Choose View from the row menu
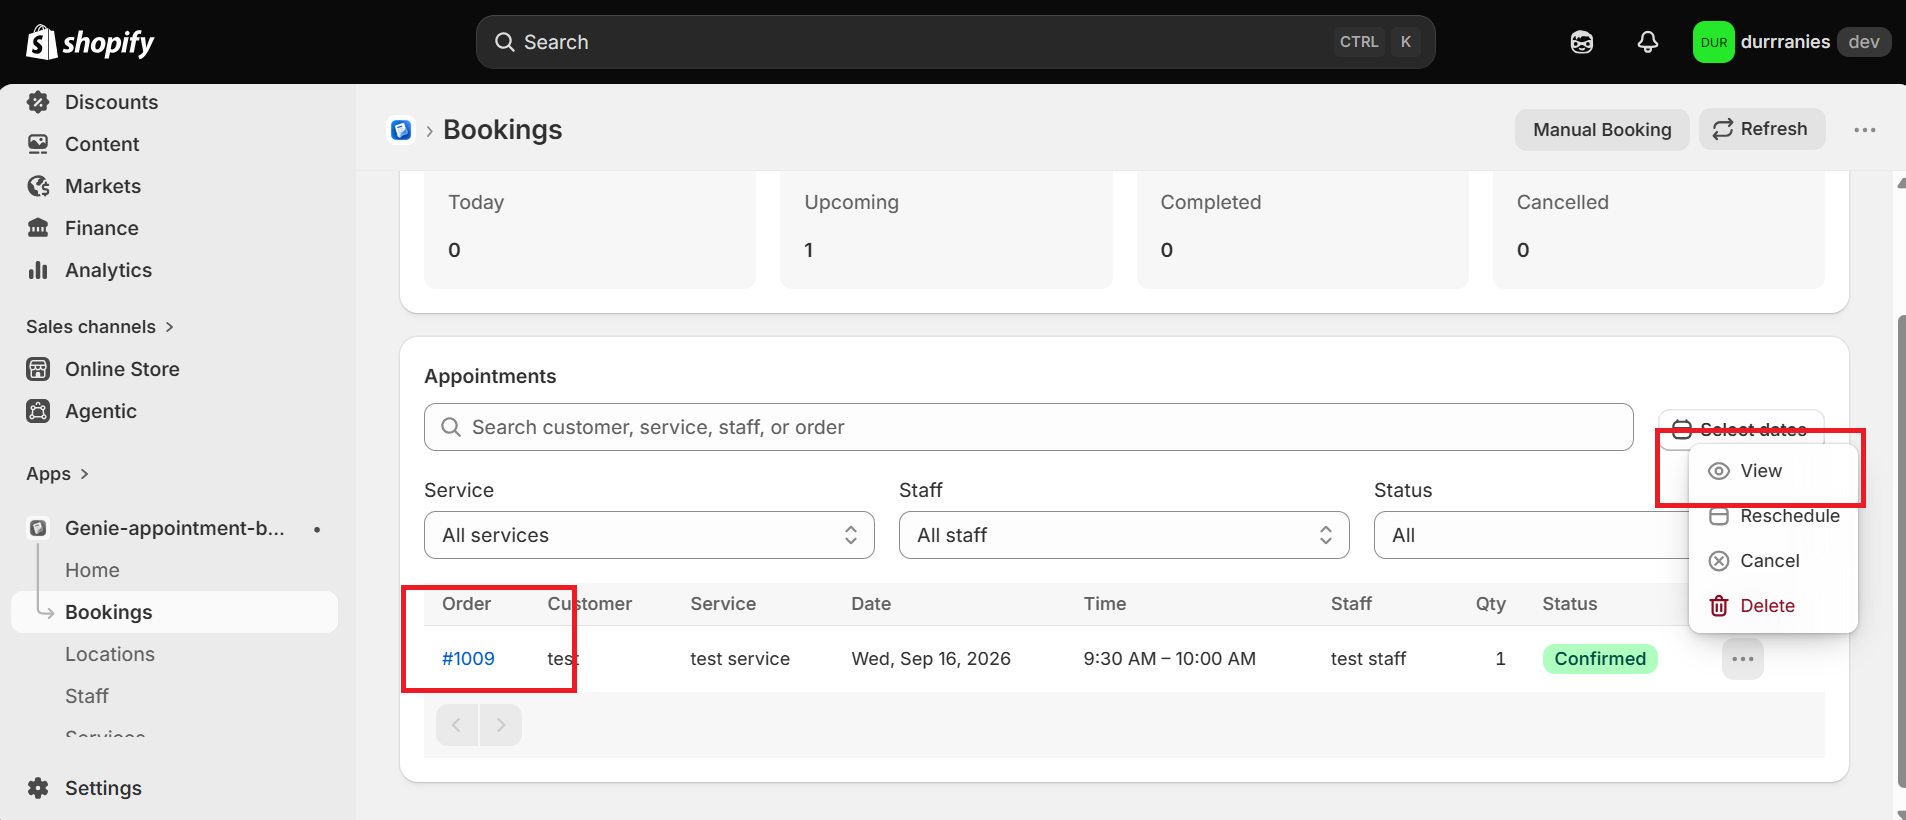 [1773, 471]
